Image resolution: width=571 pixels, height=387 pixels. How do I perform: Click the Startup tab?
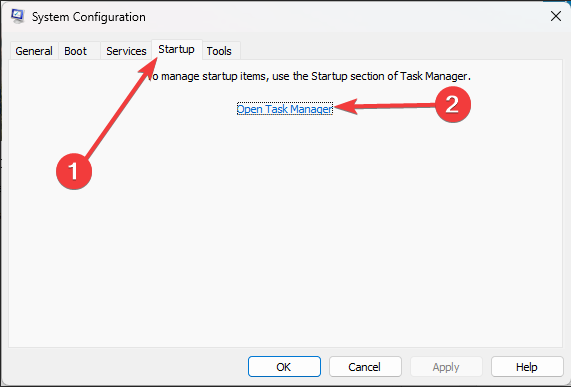click(x=177, y=49)
